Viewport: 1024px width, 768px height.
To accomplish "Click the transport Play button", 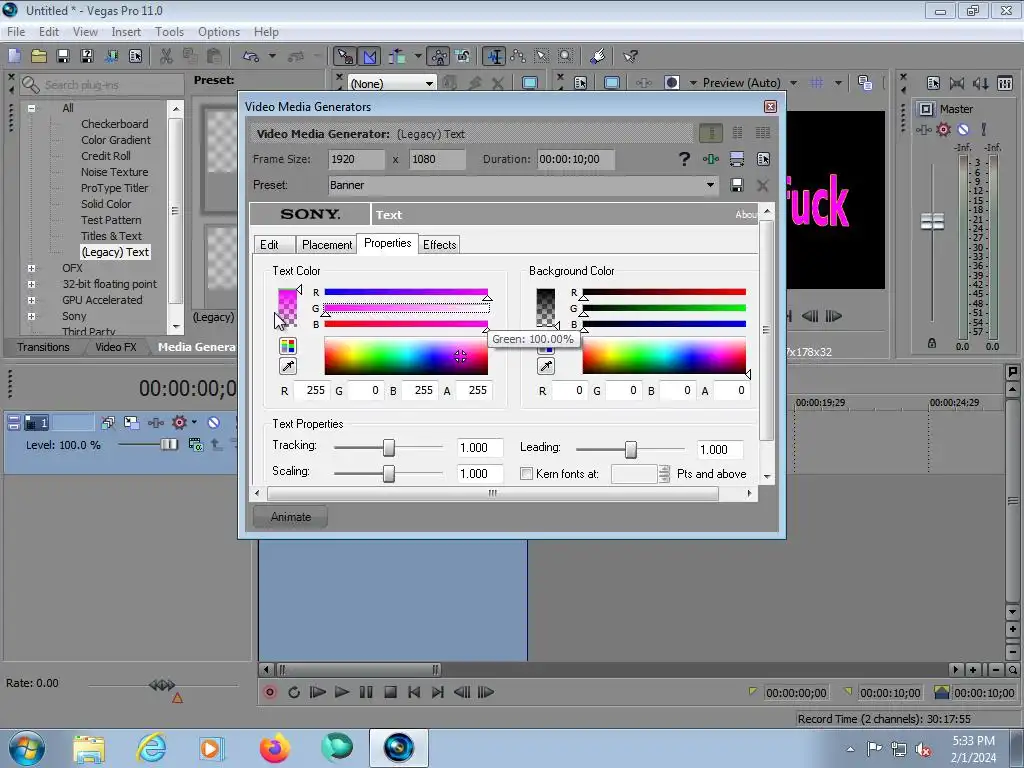I will tap(342, 692).
